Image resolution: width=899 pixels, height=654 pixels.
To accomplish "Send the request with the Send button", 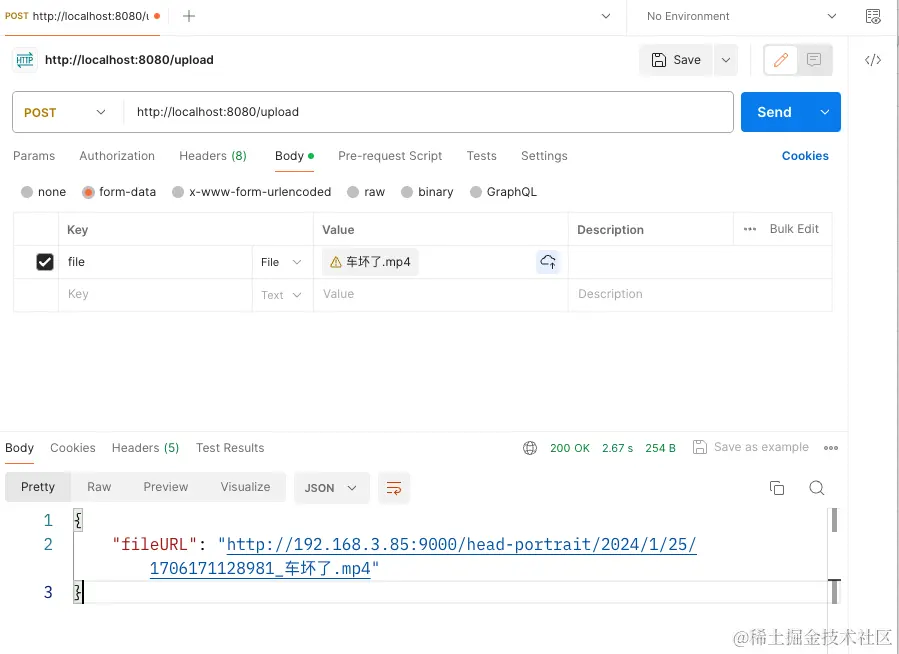I will click(x=775, y=112).
